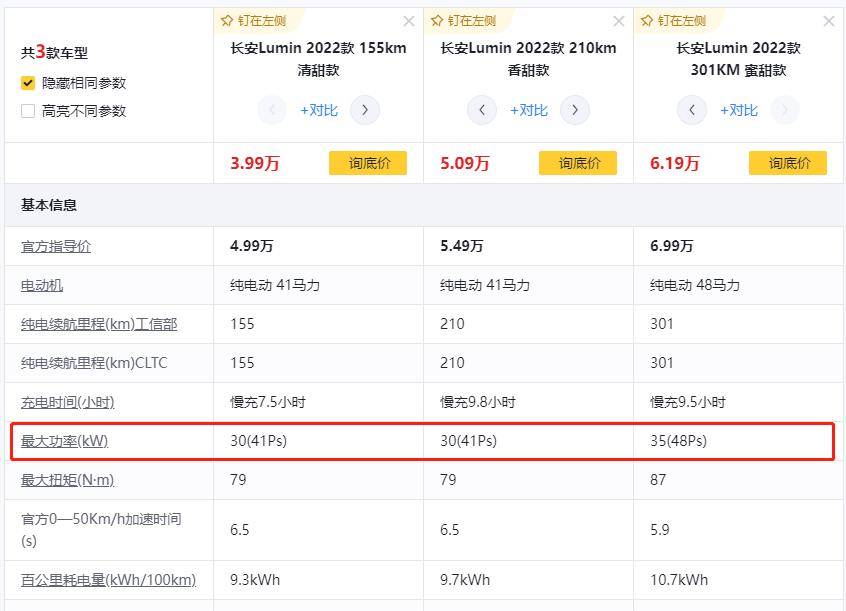Click the 87 max torque cell
Image resolution: width=846 pixels, height=611 pixels.
658,480
